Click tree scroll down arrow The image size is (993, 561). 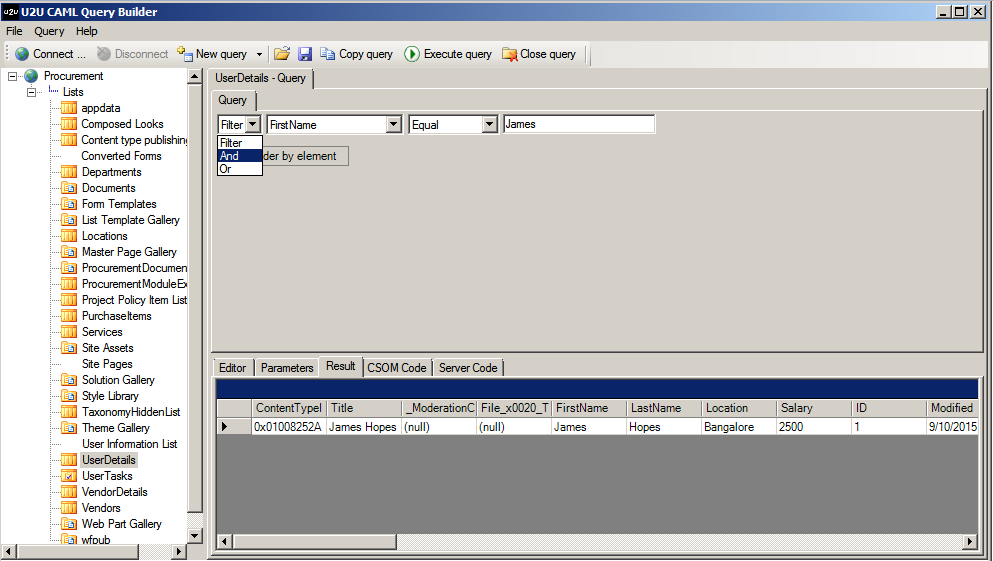click(x=195, y=535)
